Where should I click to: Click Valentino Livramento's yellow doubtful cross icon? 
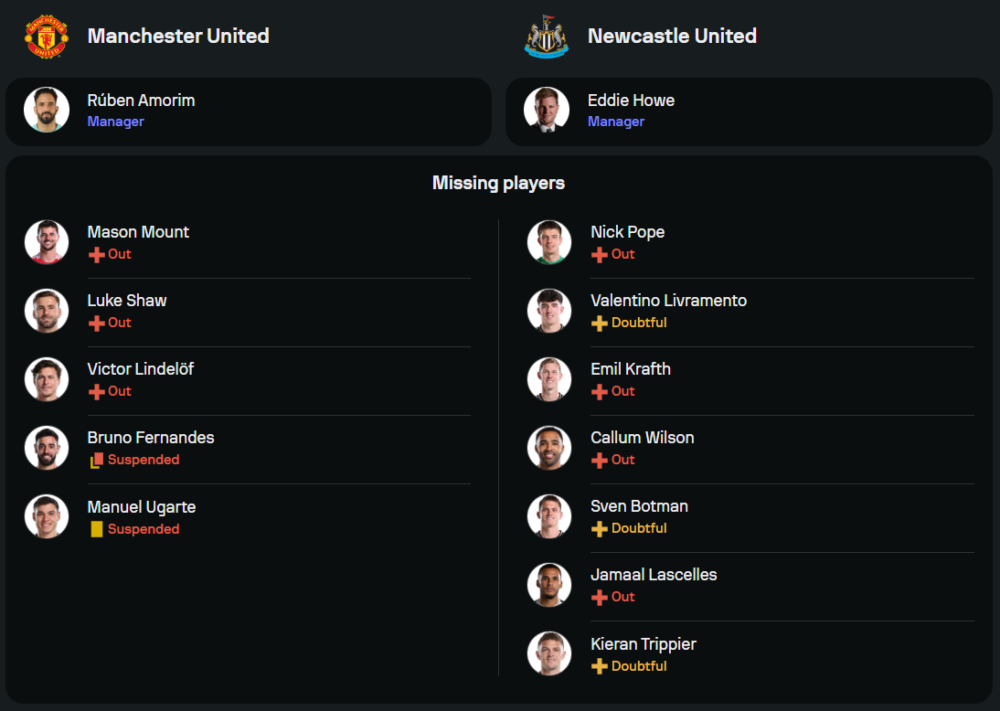[x=599, y=323]
